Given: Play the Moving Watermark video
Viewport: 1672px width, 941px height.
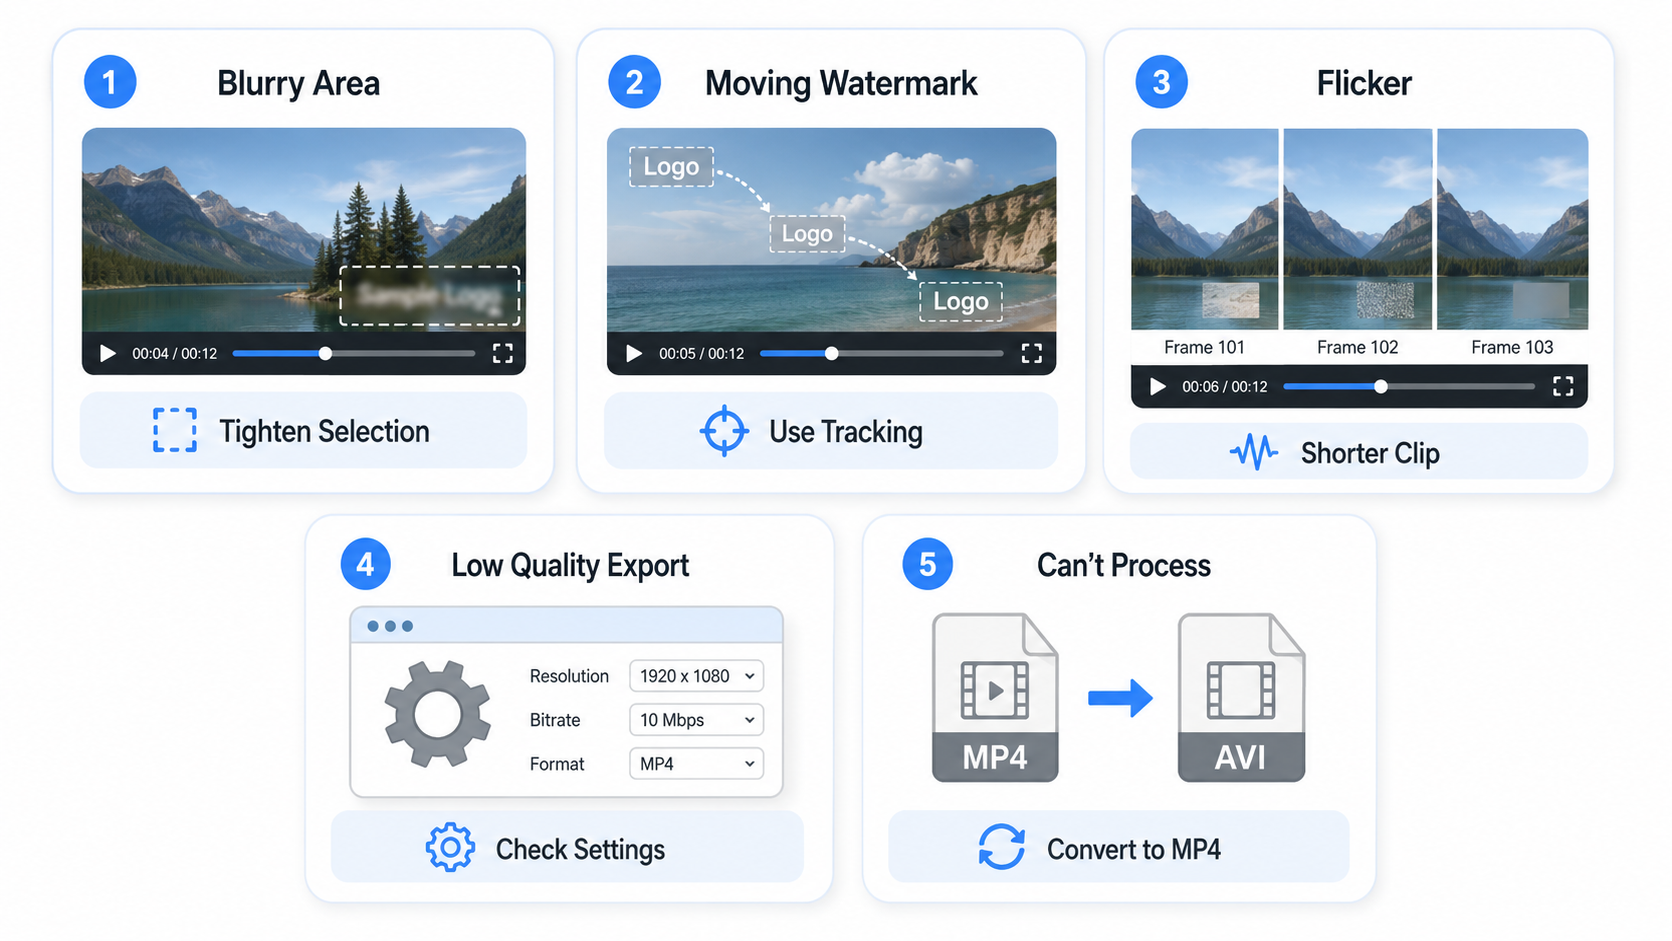Looking at the screenshot, I should tap(634, 353).
